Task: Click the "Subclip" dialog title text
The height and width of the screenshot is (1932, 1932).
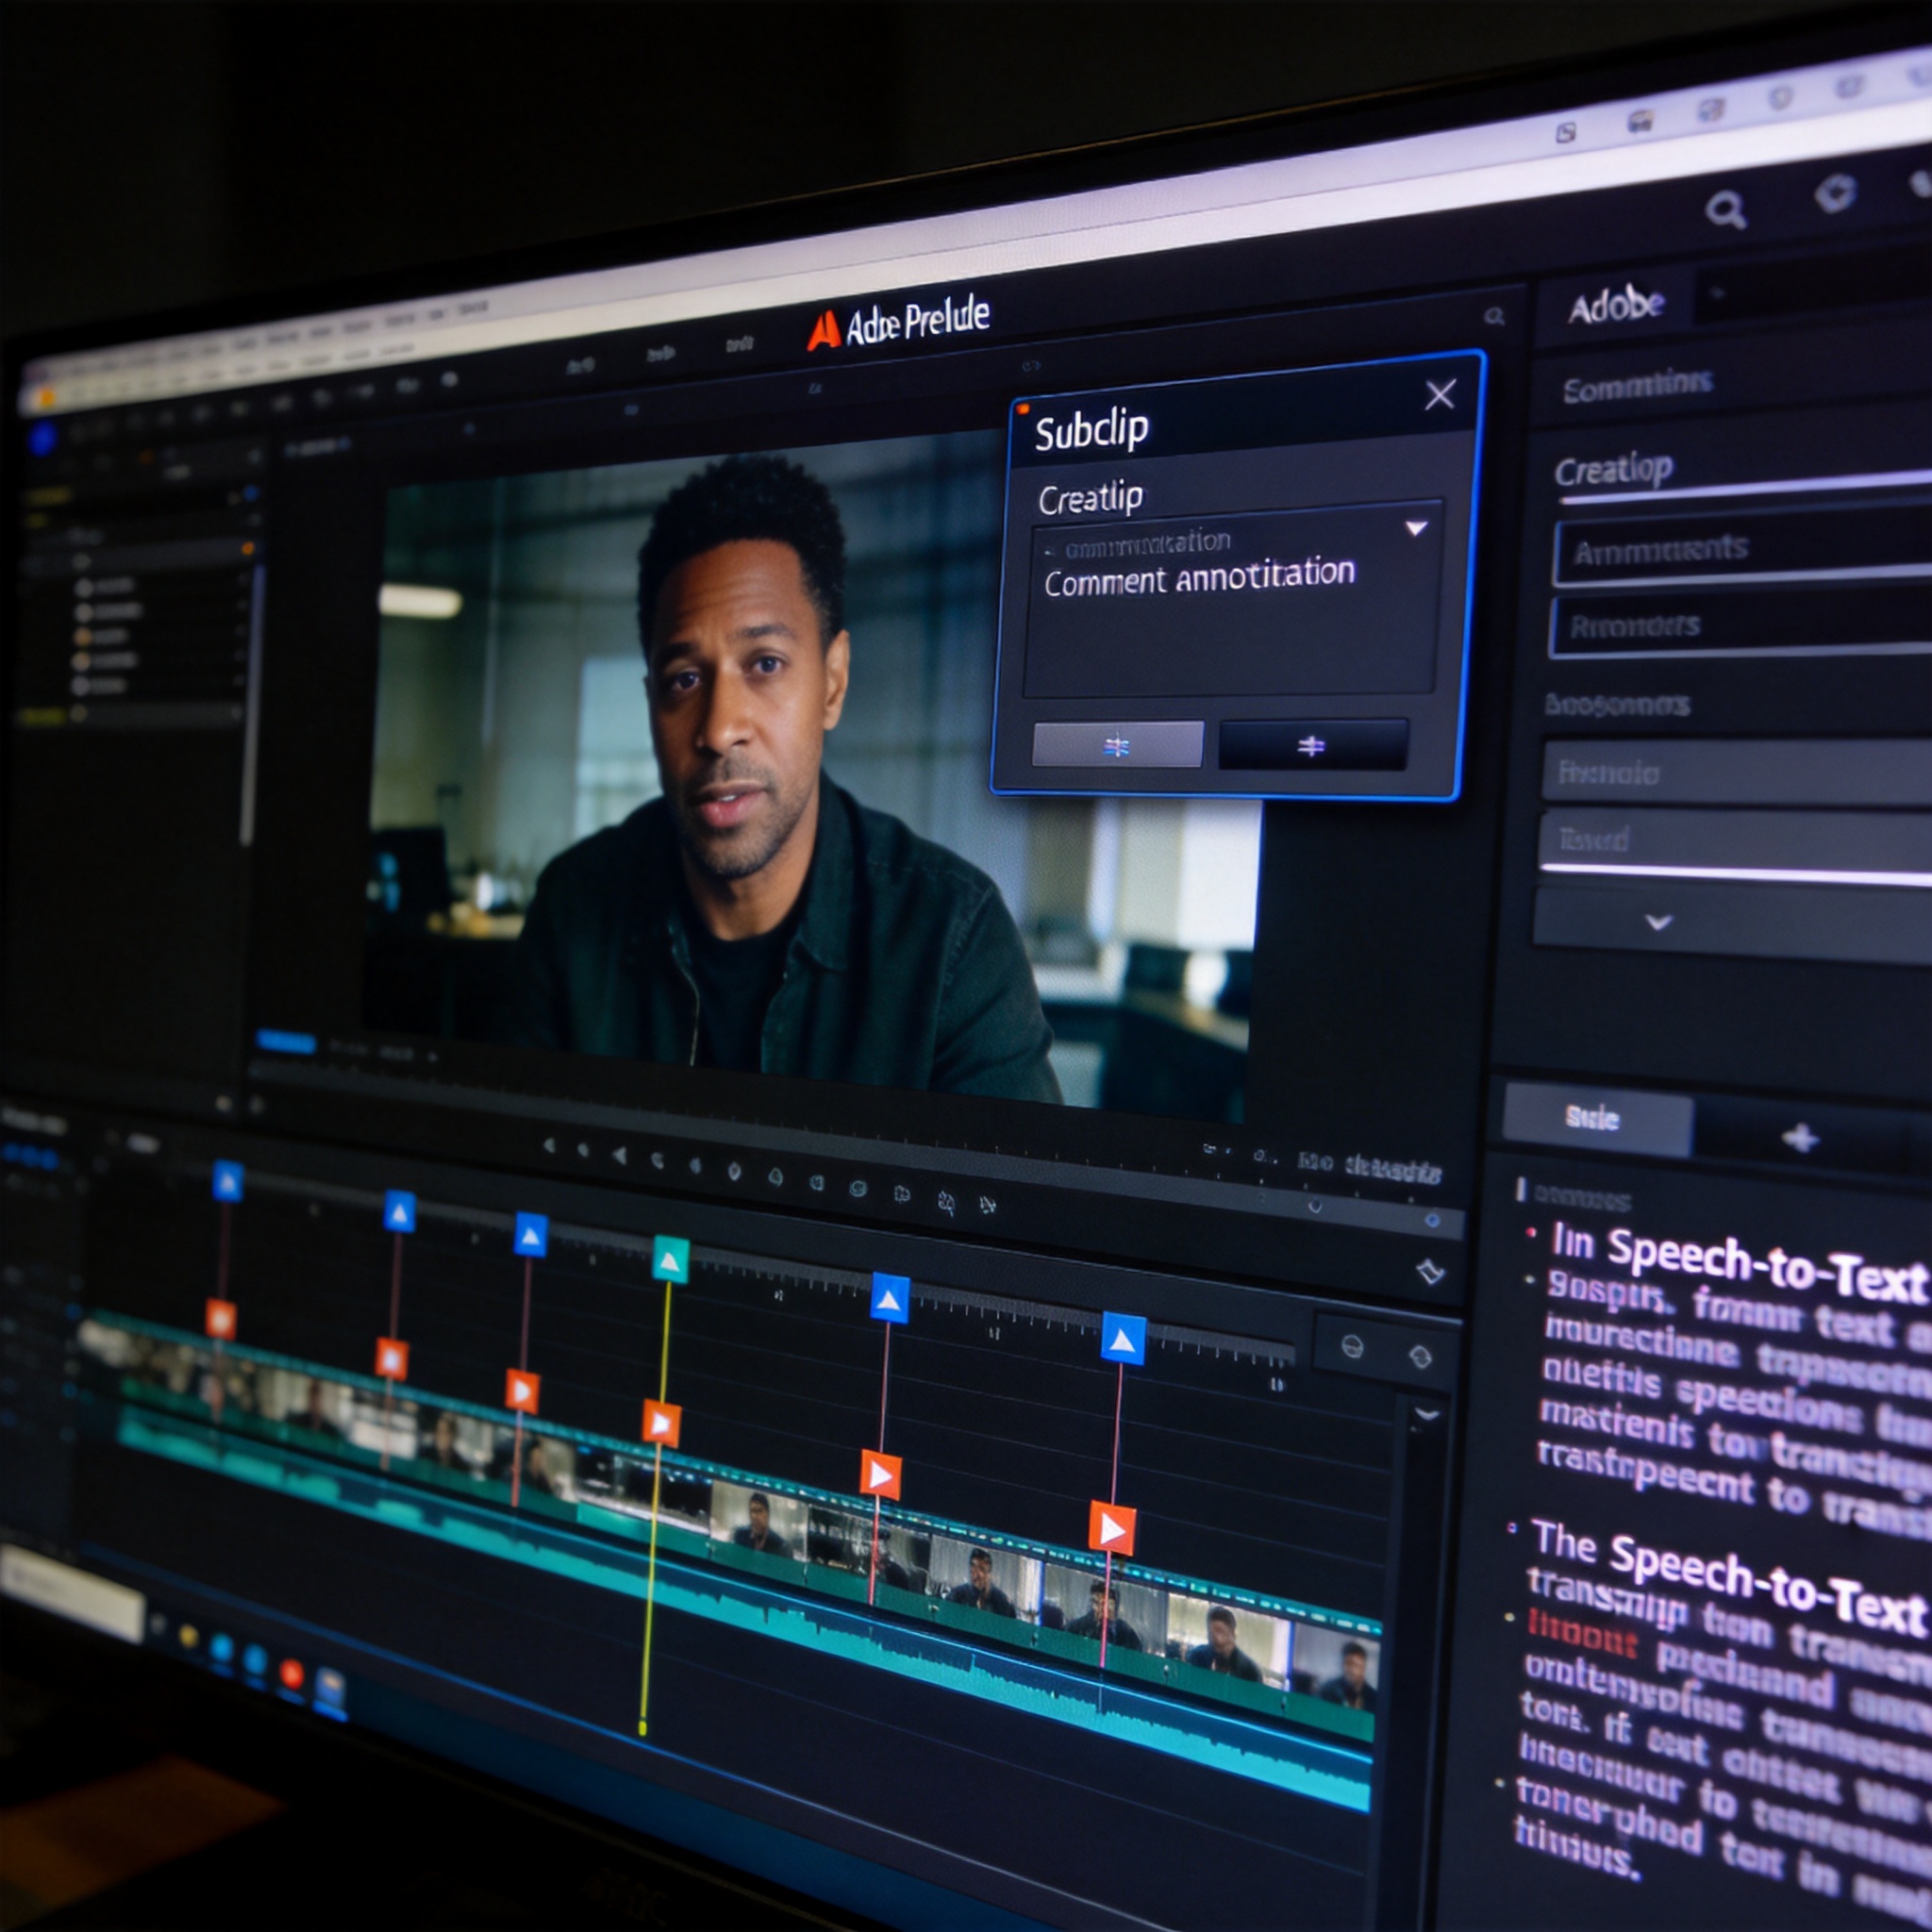Action: 1091,432
